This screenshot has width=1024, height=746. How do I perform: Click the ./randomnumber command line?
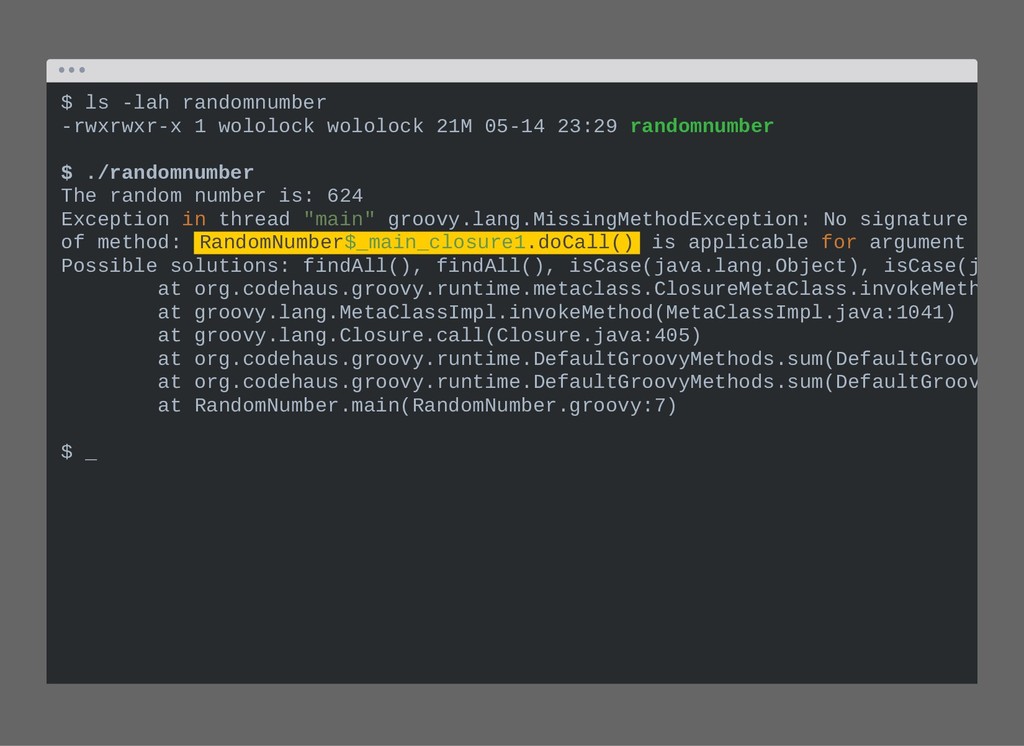click(x=157, y=173)
